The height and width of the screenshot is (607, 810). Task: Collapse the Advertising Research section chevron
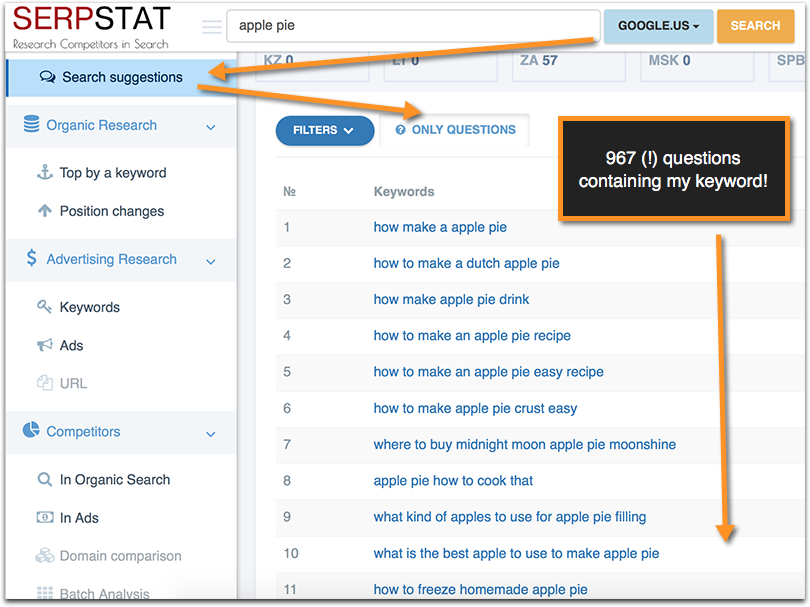tap(211, 261)
